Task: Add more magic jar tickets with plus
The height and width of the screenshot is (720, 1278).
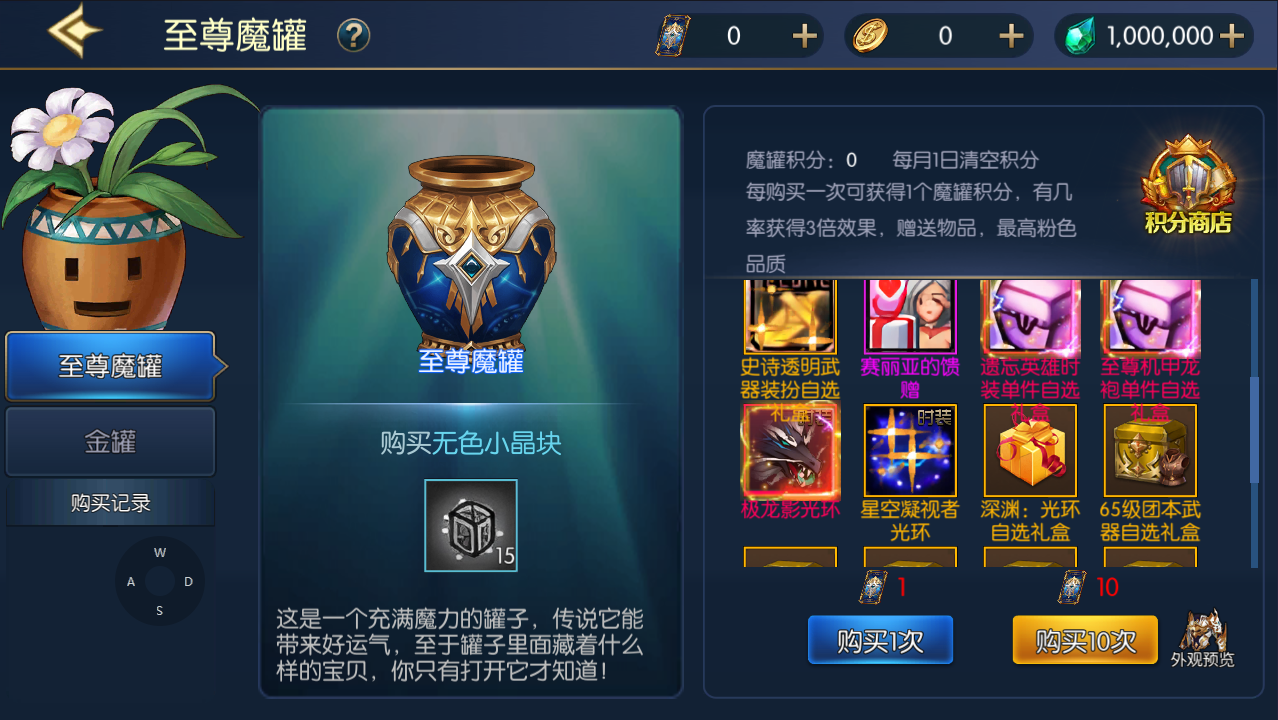Action: [x=805, y=36]
